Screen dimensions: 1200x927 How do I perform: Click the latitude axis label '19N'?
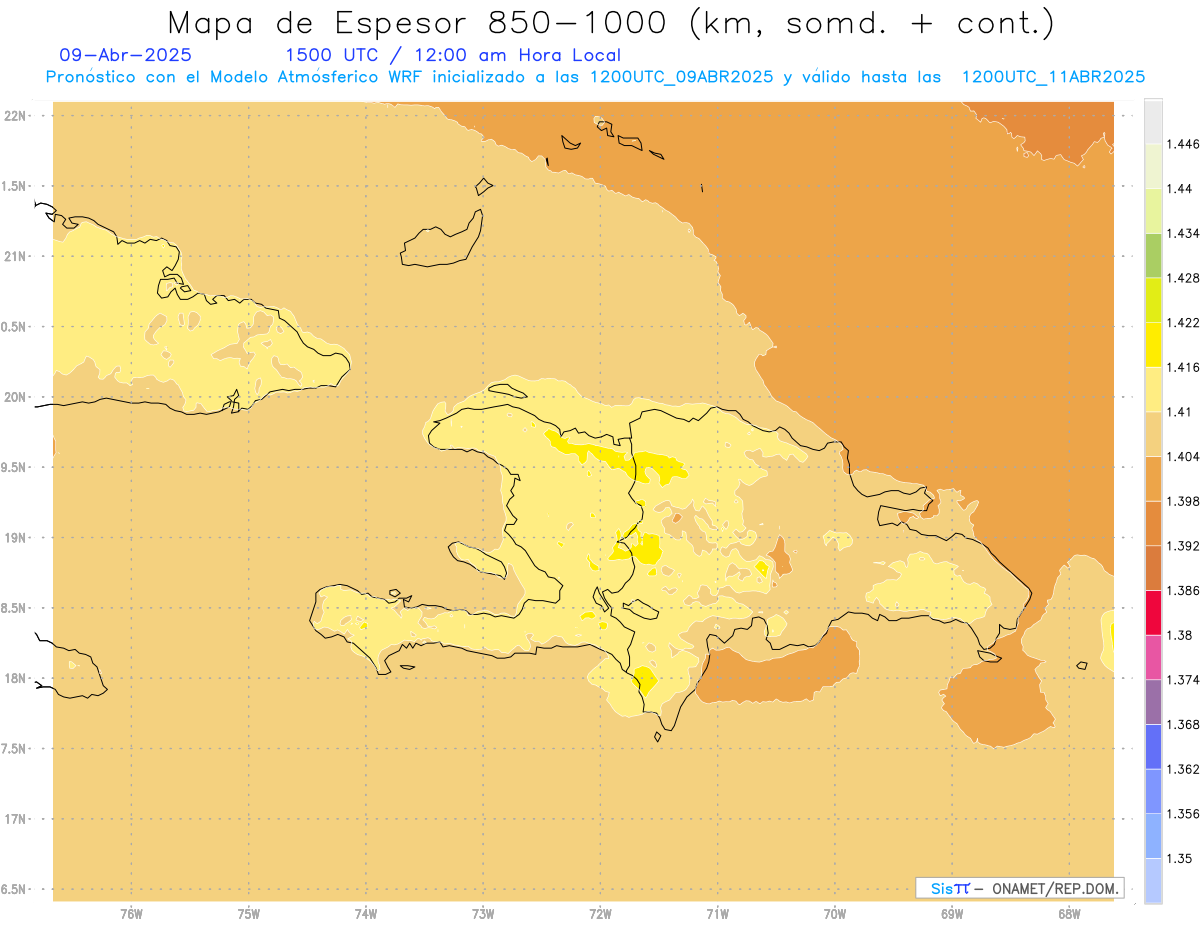(16, 538)
